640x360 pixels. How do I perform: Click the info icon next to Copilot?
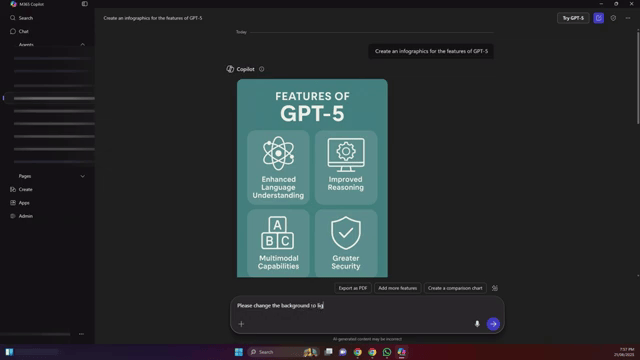point(262,69)
